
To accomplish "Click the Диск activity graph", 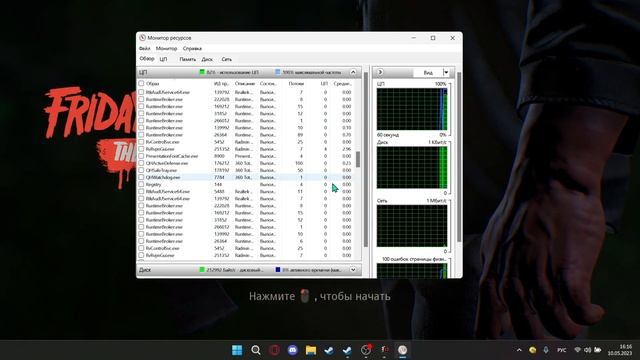I will [412, 167].
